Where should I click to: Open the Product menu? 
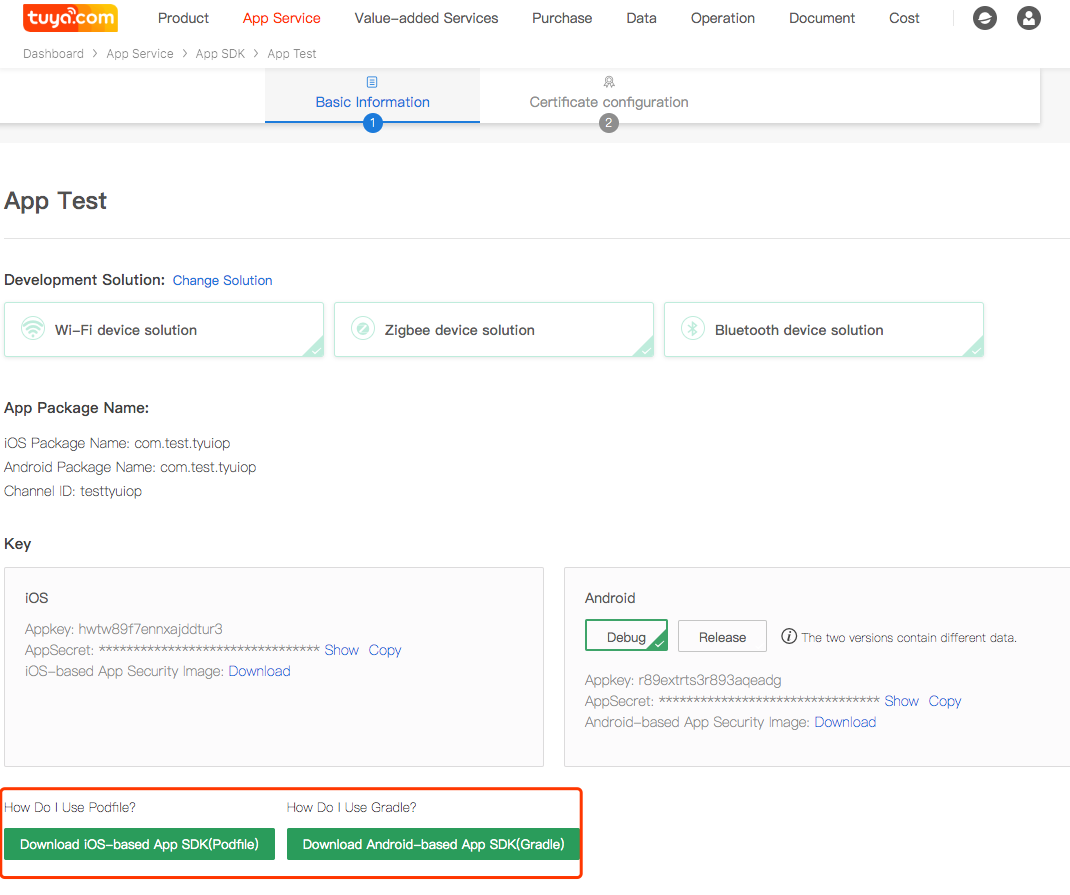(x=183, y=18)
